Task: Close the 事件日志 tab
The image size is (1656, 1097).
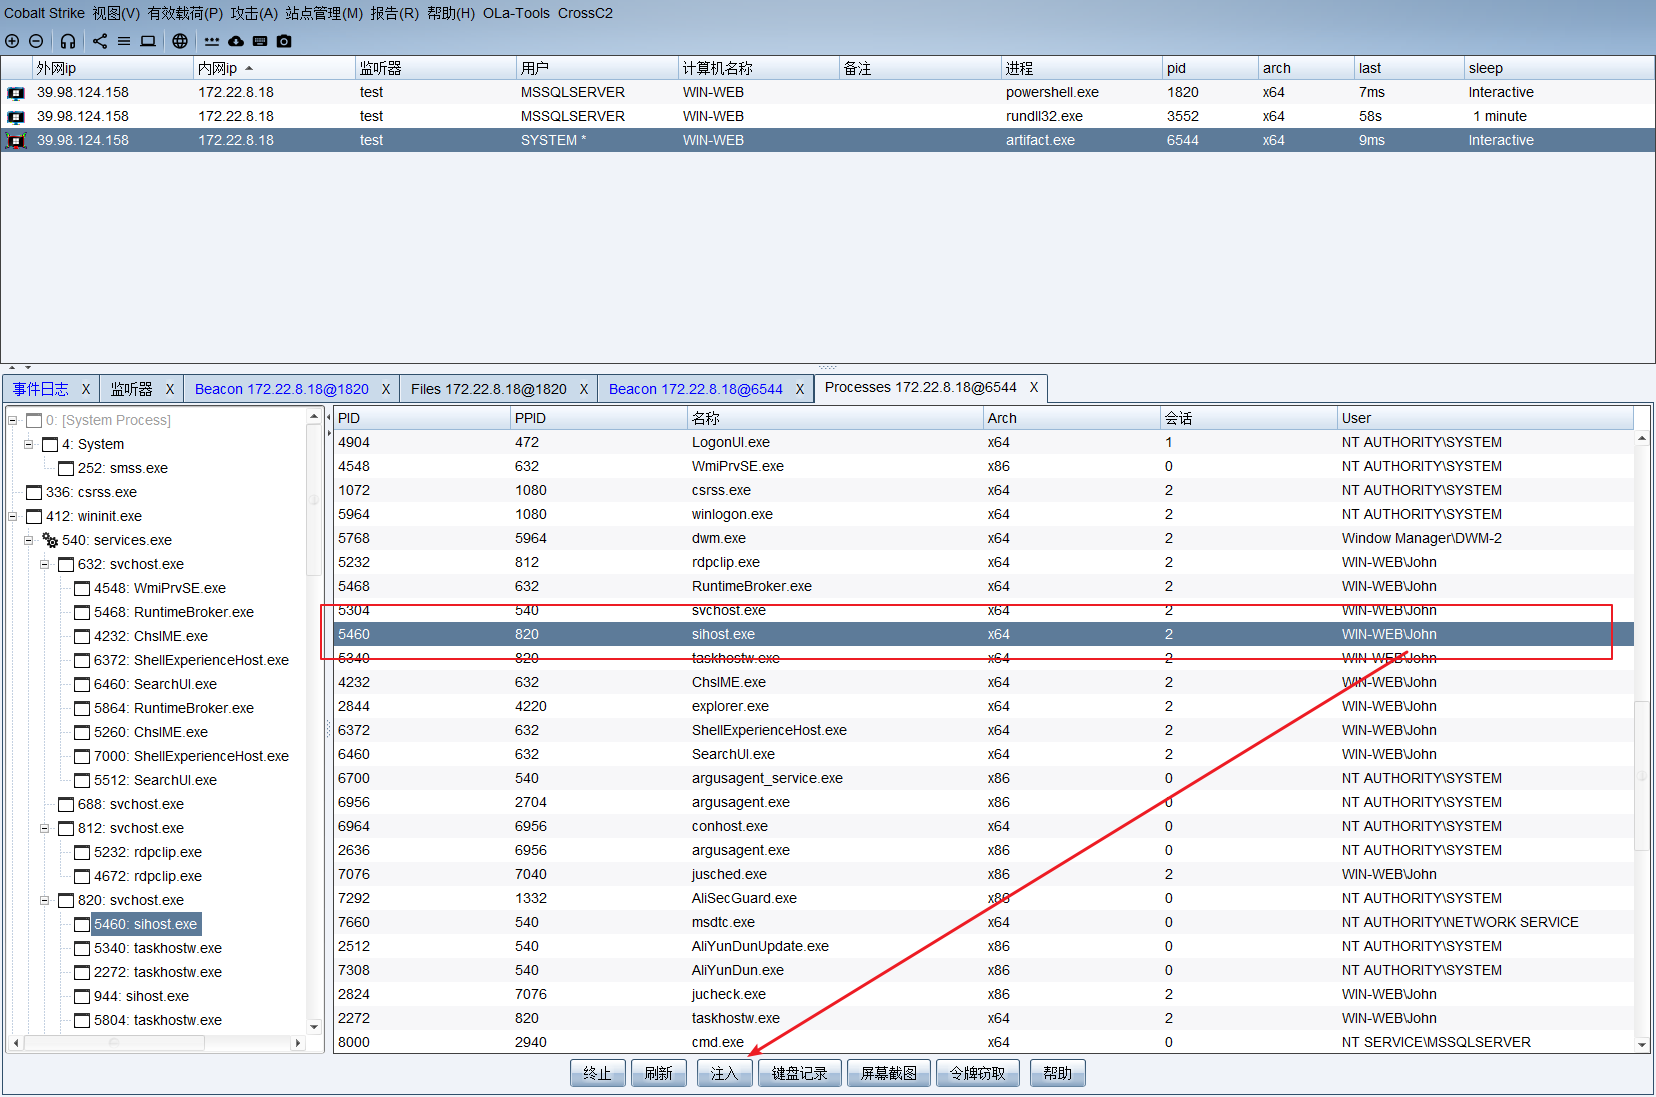Action: point(86,389)
